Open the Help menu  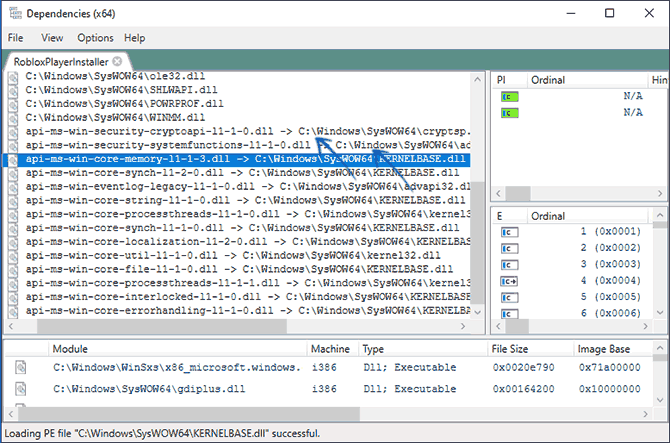click(x=135, y=38)
